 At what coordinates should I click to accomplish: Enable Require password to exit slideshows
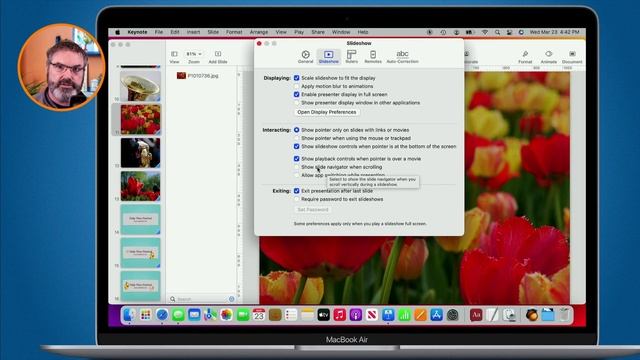(297, 199)
